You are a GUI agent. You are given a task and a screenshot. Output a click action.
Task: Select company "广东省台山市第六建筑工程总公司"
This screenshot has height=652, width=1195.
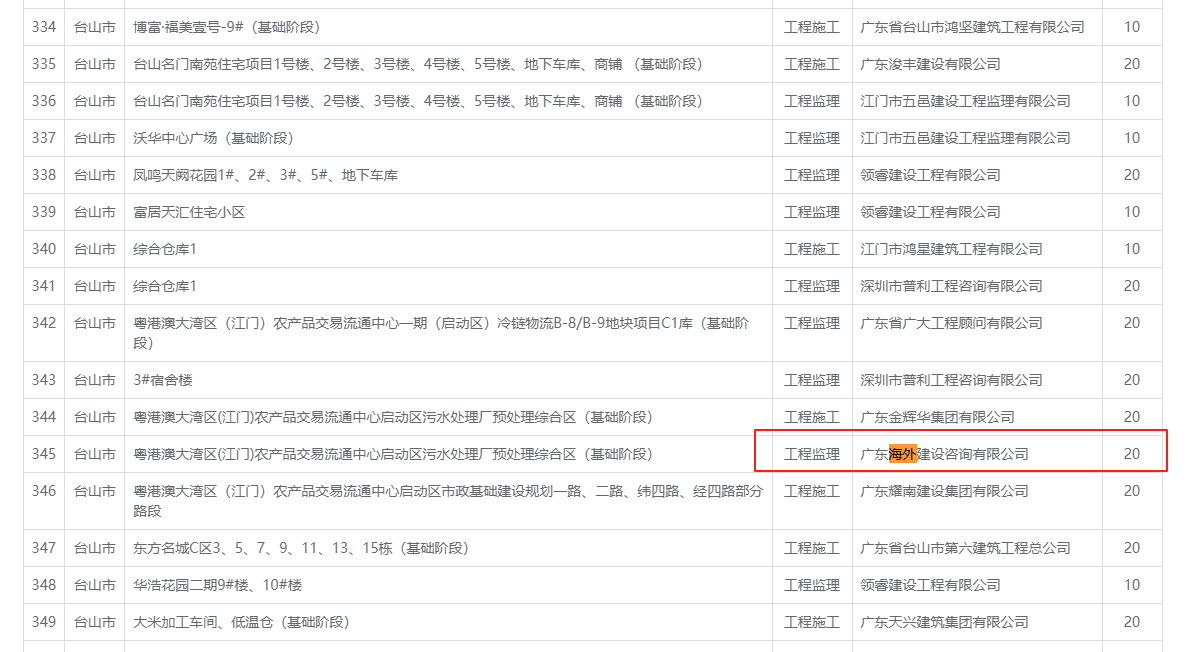[965, 548]
